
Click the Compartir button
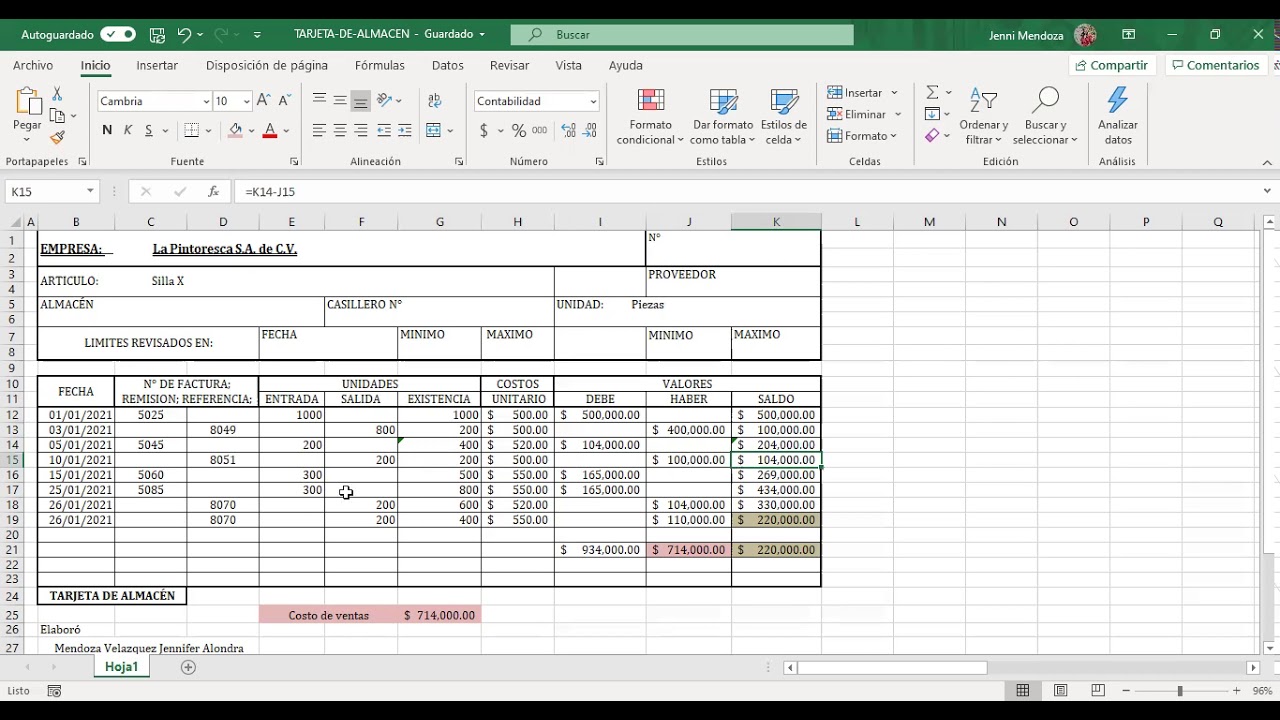click(x=1112, y=65)
